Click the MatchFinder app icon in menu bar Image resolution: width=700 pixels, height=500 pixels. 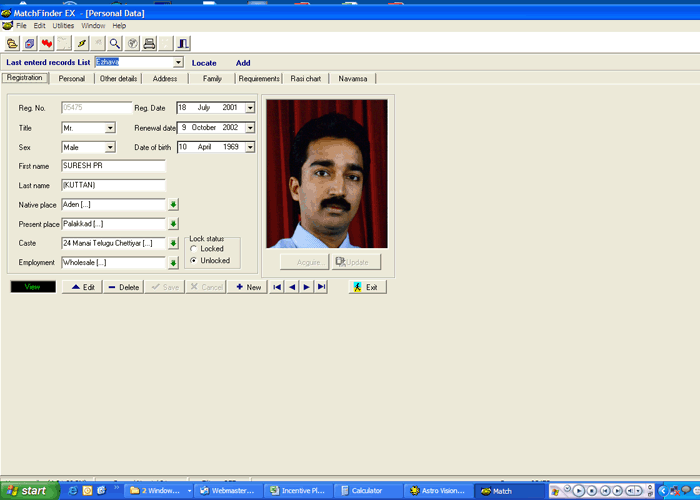7,25
